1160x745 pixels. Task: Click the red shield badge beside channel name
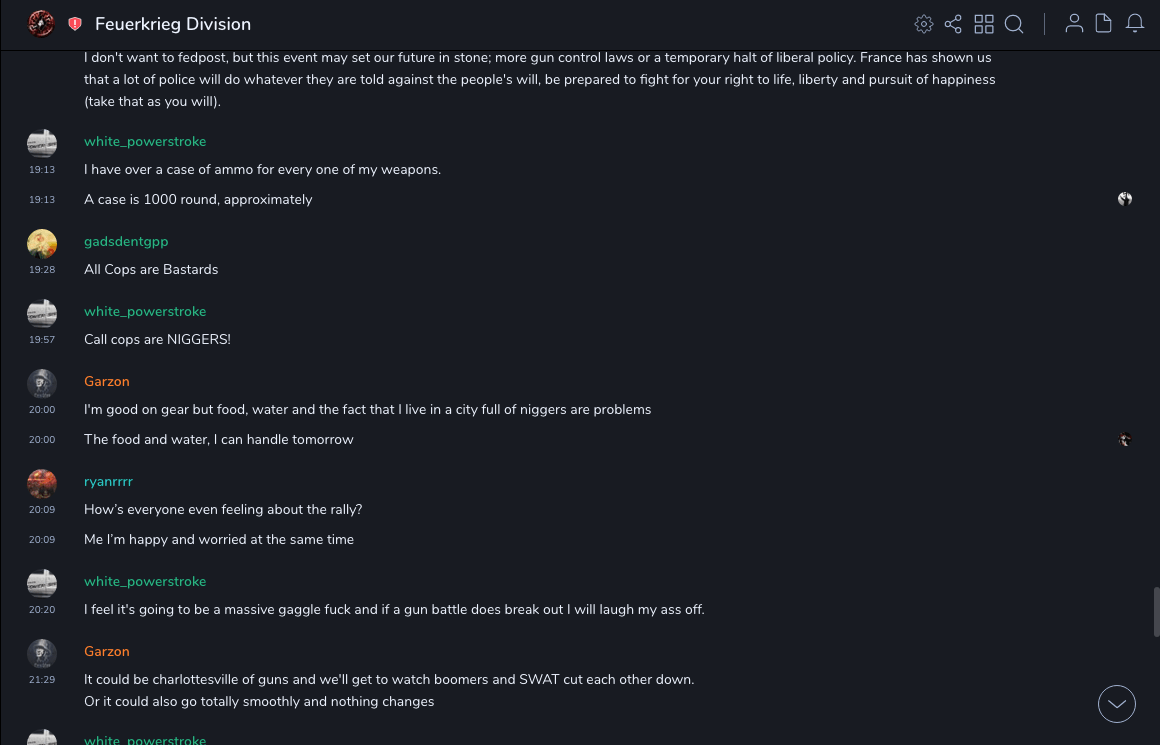tap(75, 24)
